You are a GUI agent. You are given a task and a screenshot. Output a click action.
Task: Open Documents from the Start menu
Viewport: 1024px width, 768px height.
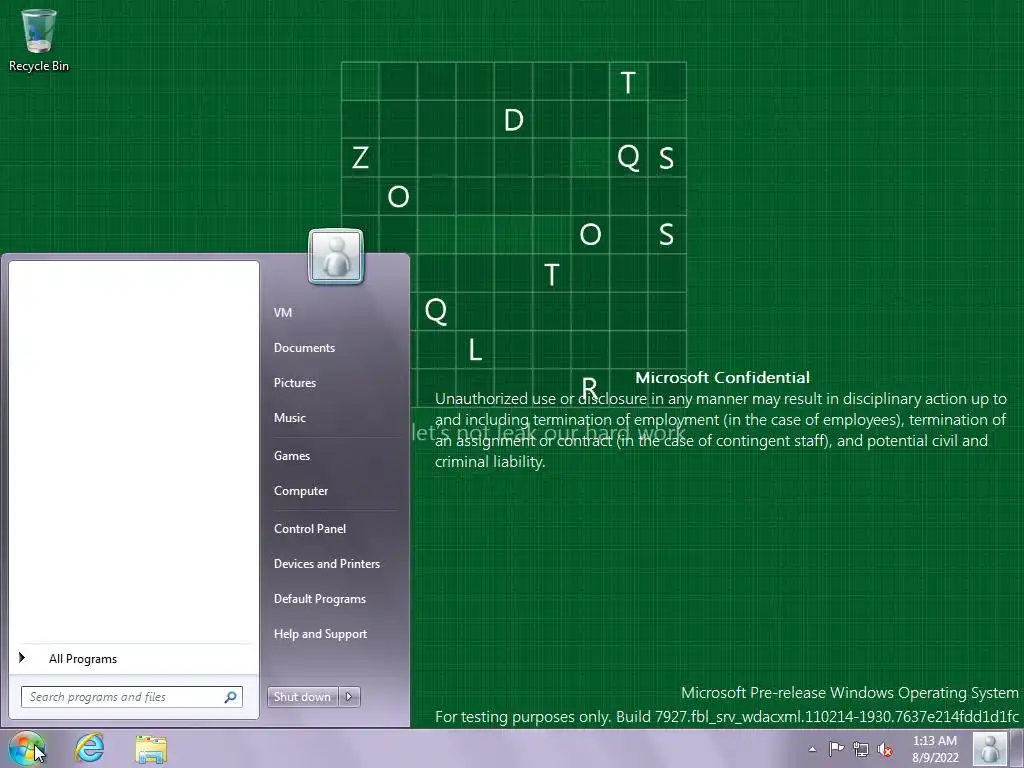[x=304, y=348]
